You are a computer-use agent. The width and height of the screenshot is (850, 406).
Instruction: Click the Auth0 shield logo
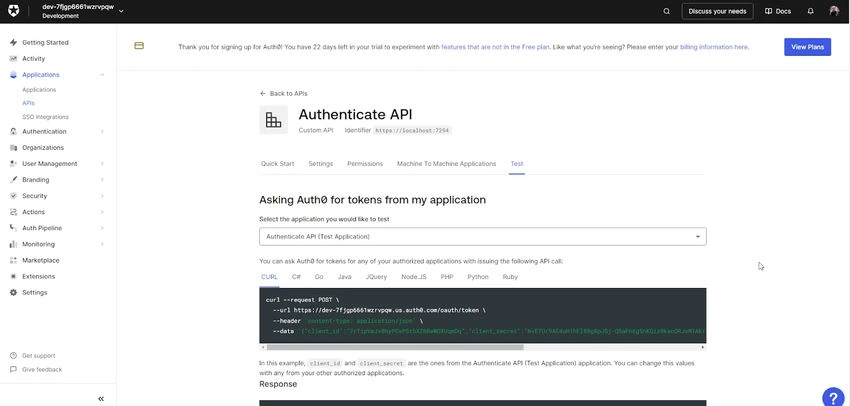coord(13,11)
